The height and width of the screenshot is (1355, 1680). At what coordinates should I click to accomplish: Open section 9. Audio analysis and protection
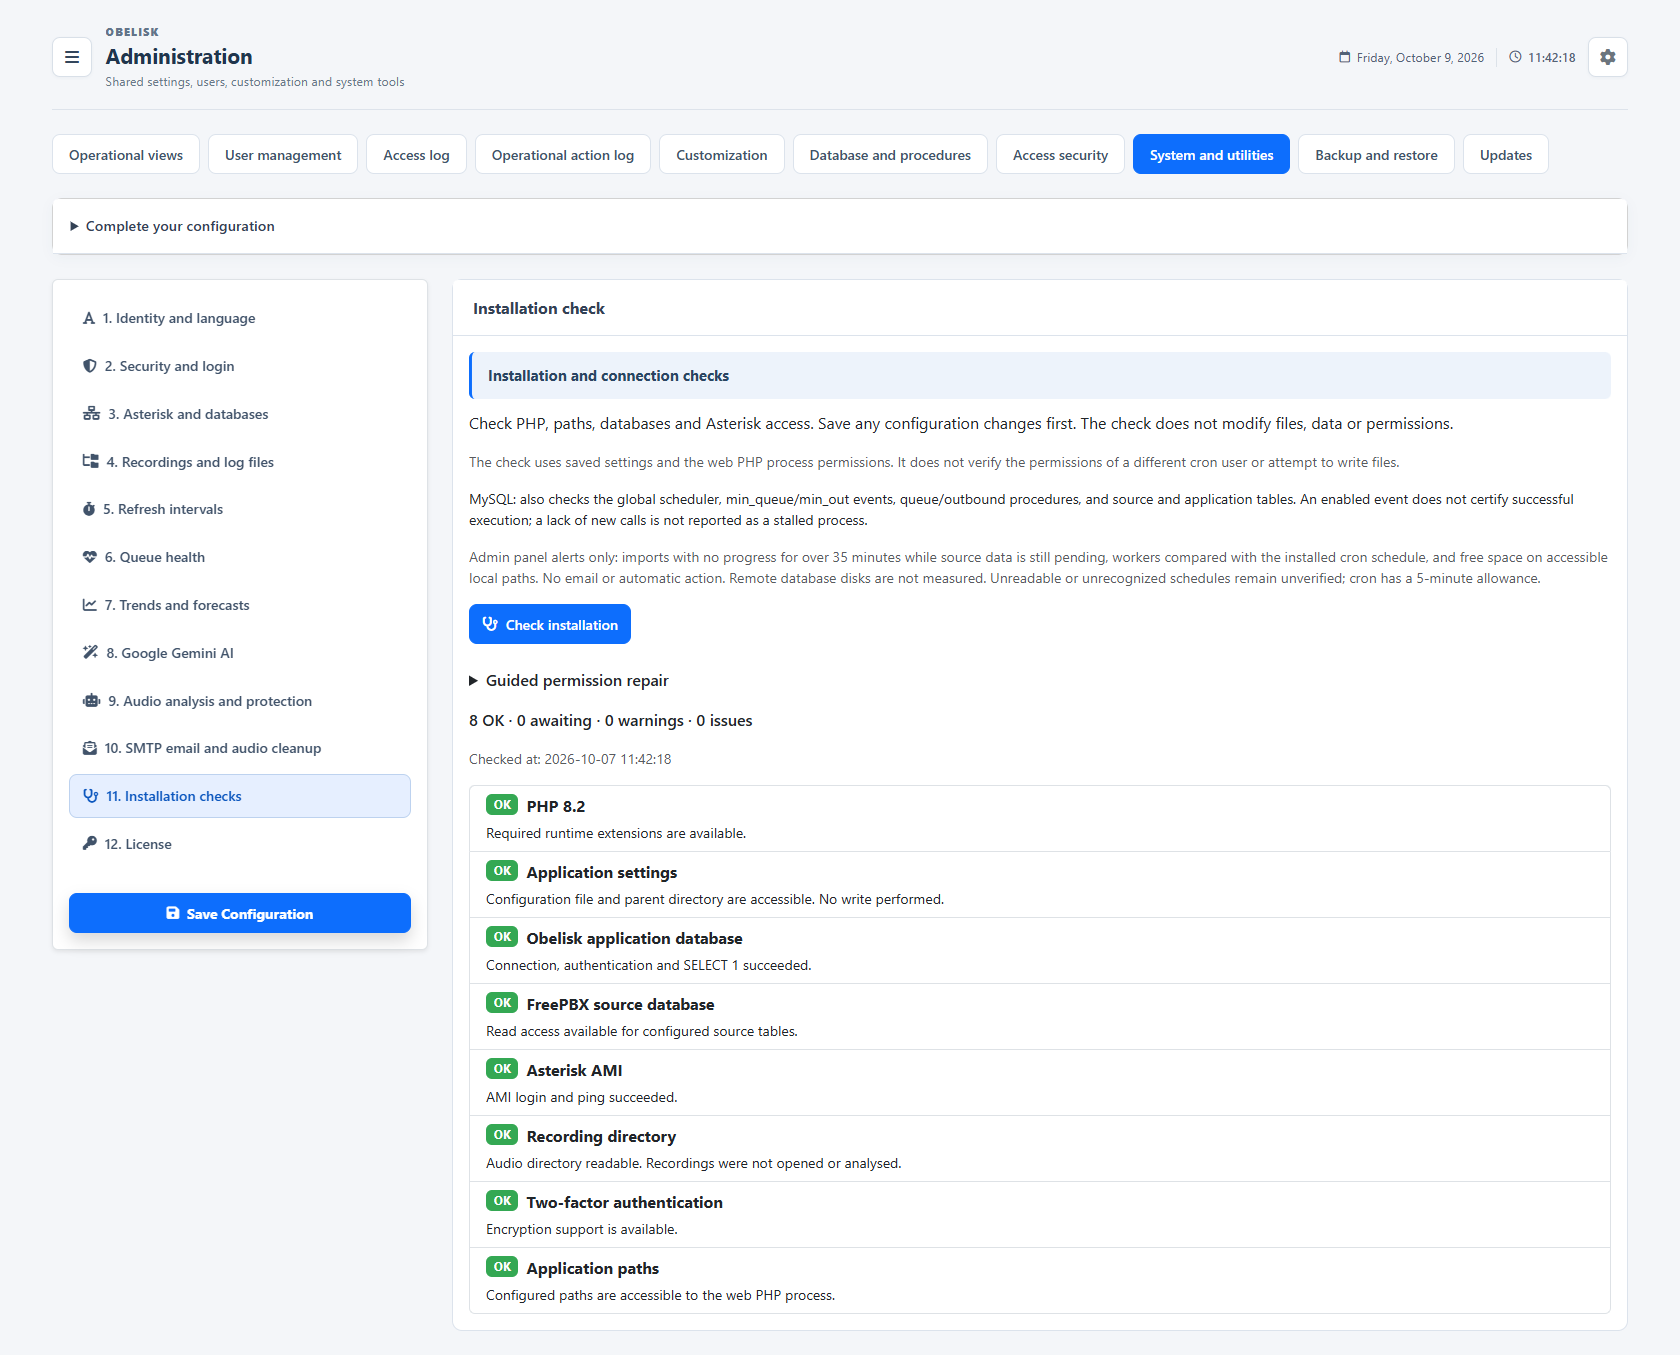coord(240,701)
